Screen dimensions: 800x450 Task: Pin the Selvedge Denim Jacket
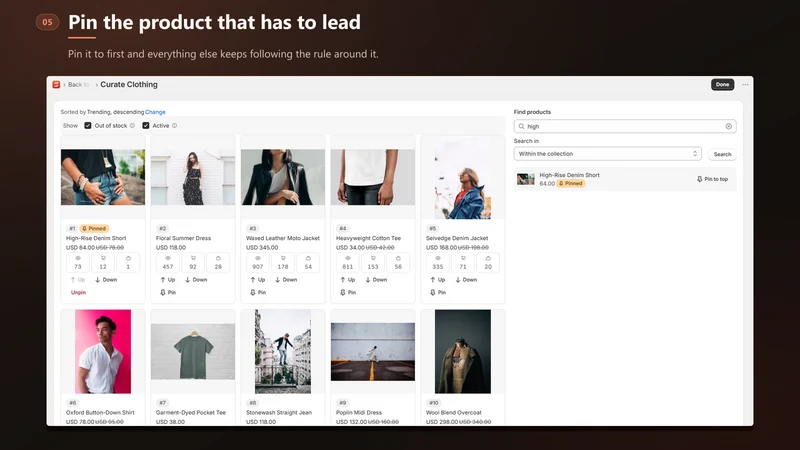click(x=438, y=292)
